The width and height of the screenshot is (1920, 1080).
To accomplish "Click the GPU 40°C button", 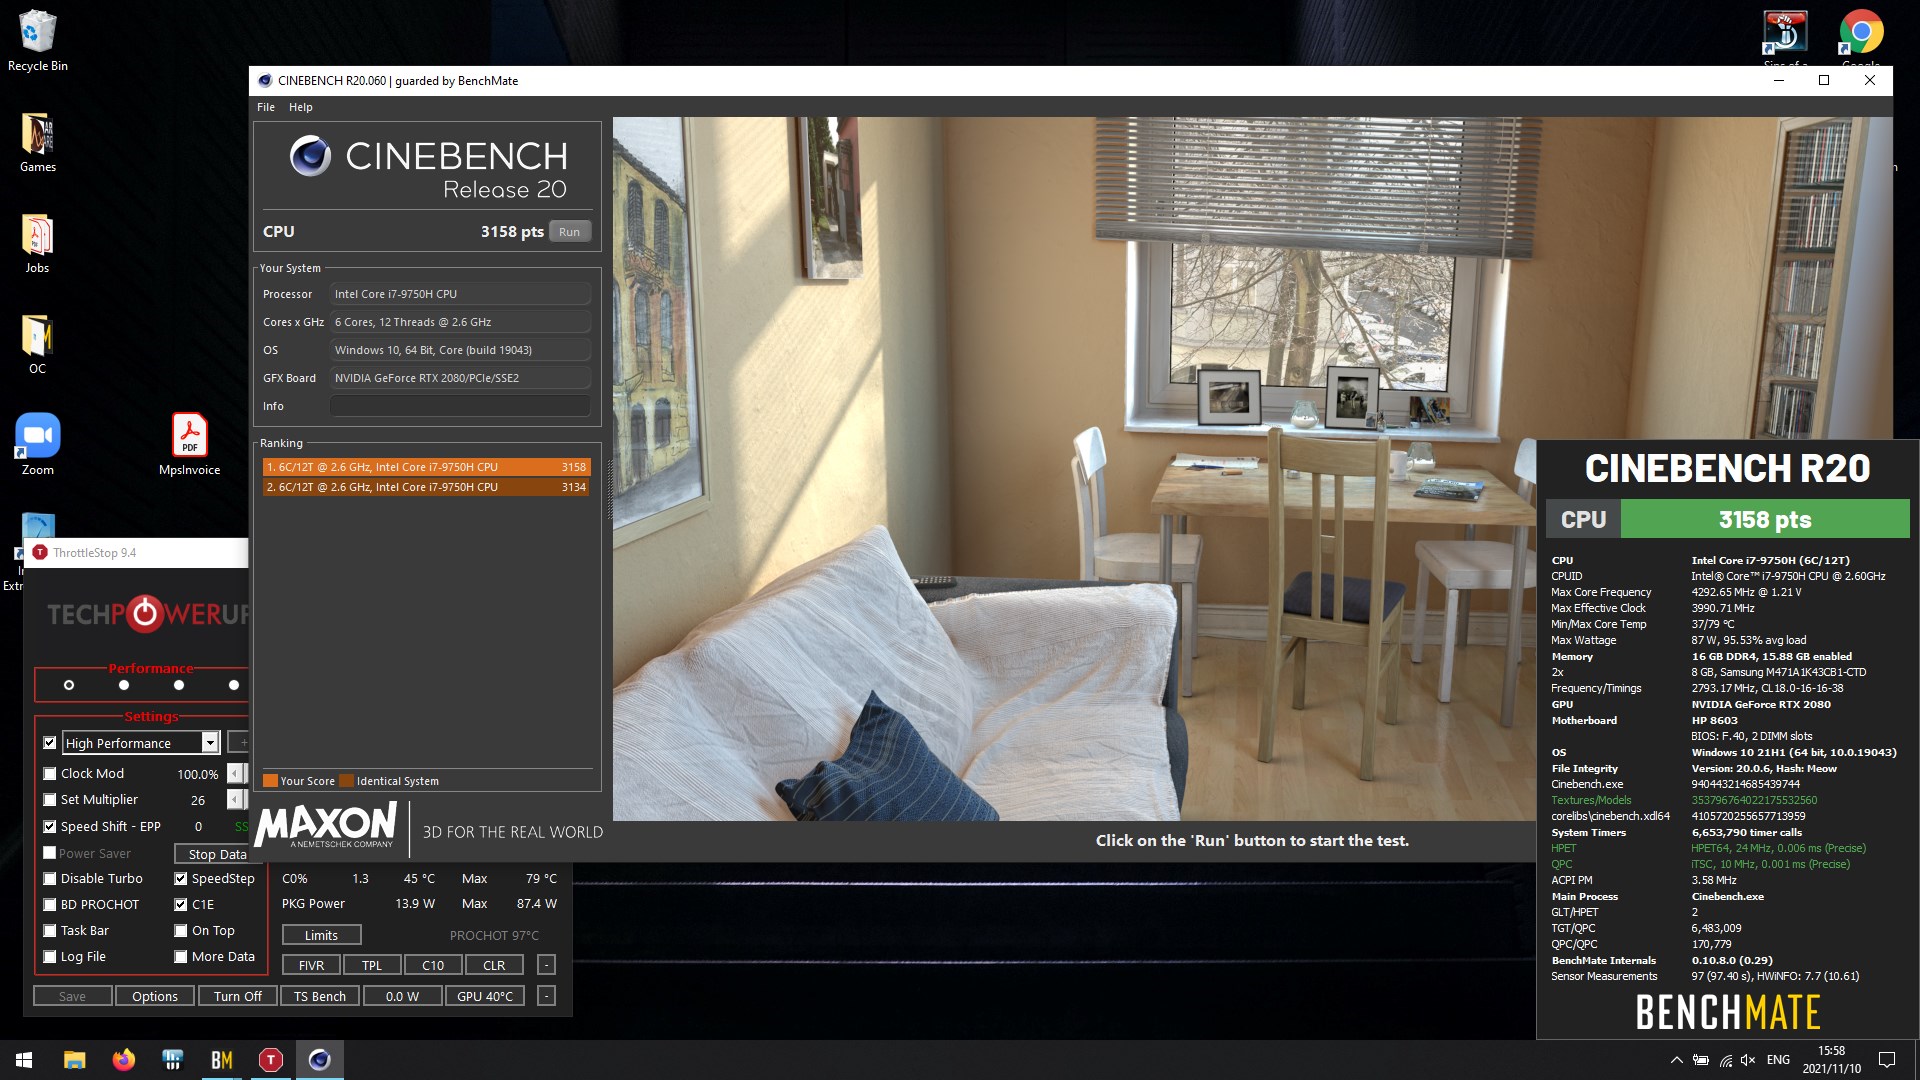I will 485,996.
